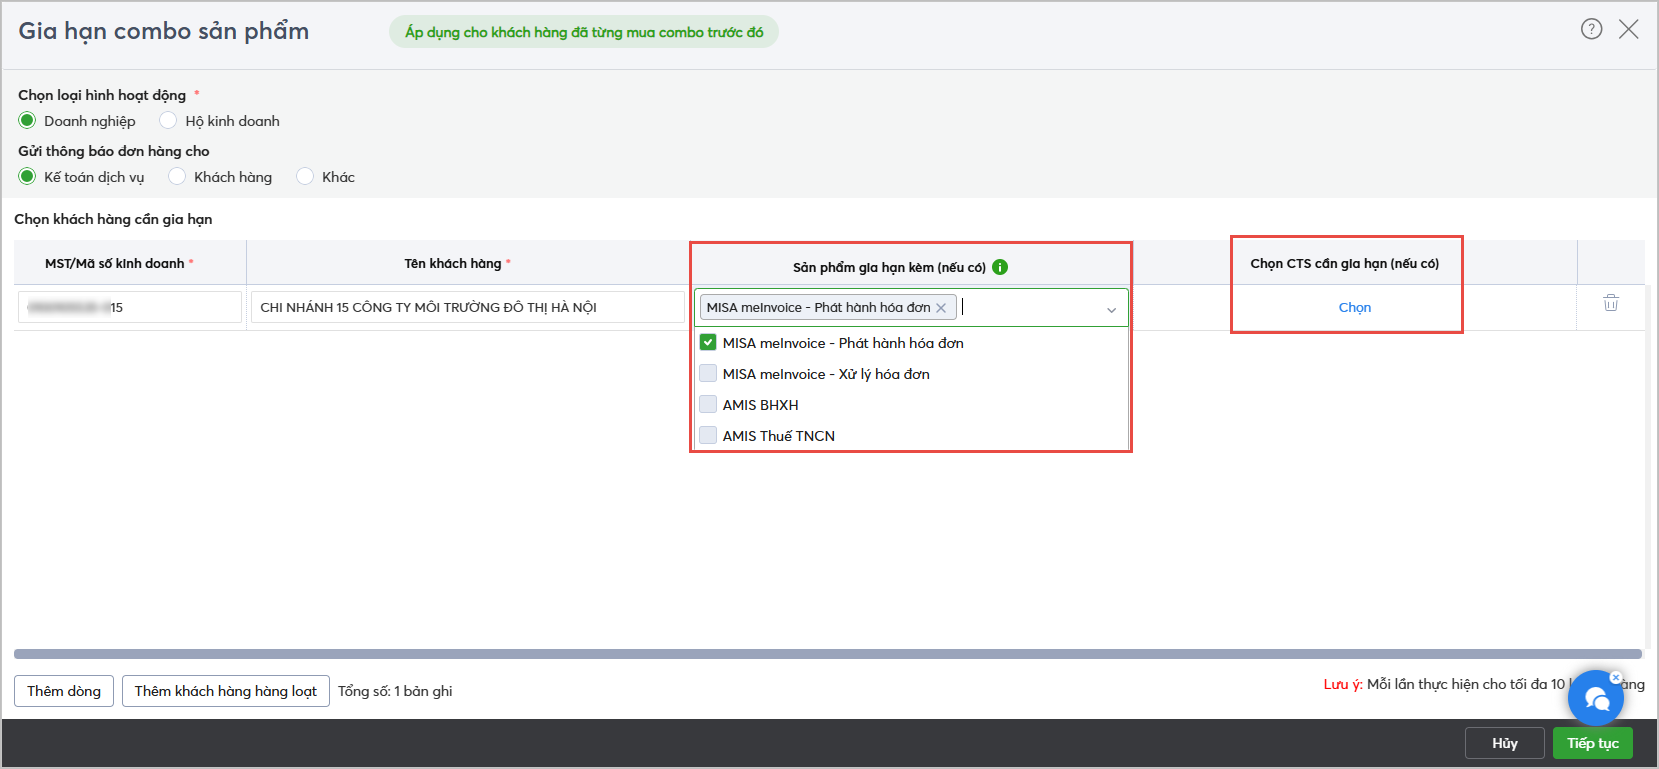Open the help question mark icon

pos(1591,29)
